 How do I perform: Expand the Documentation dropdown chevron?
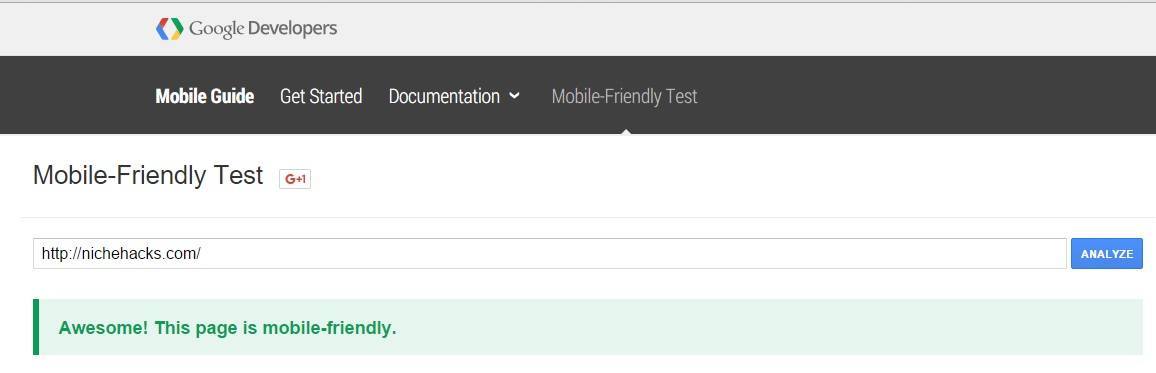(x=515, y=96)
